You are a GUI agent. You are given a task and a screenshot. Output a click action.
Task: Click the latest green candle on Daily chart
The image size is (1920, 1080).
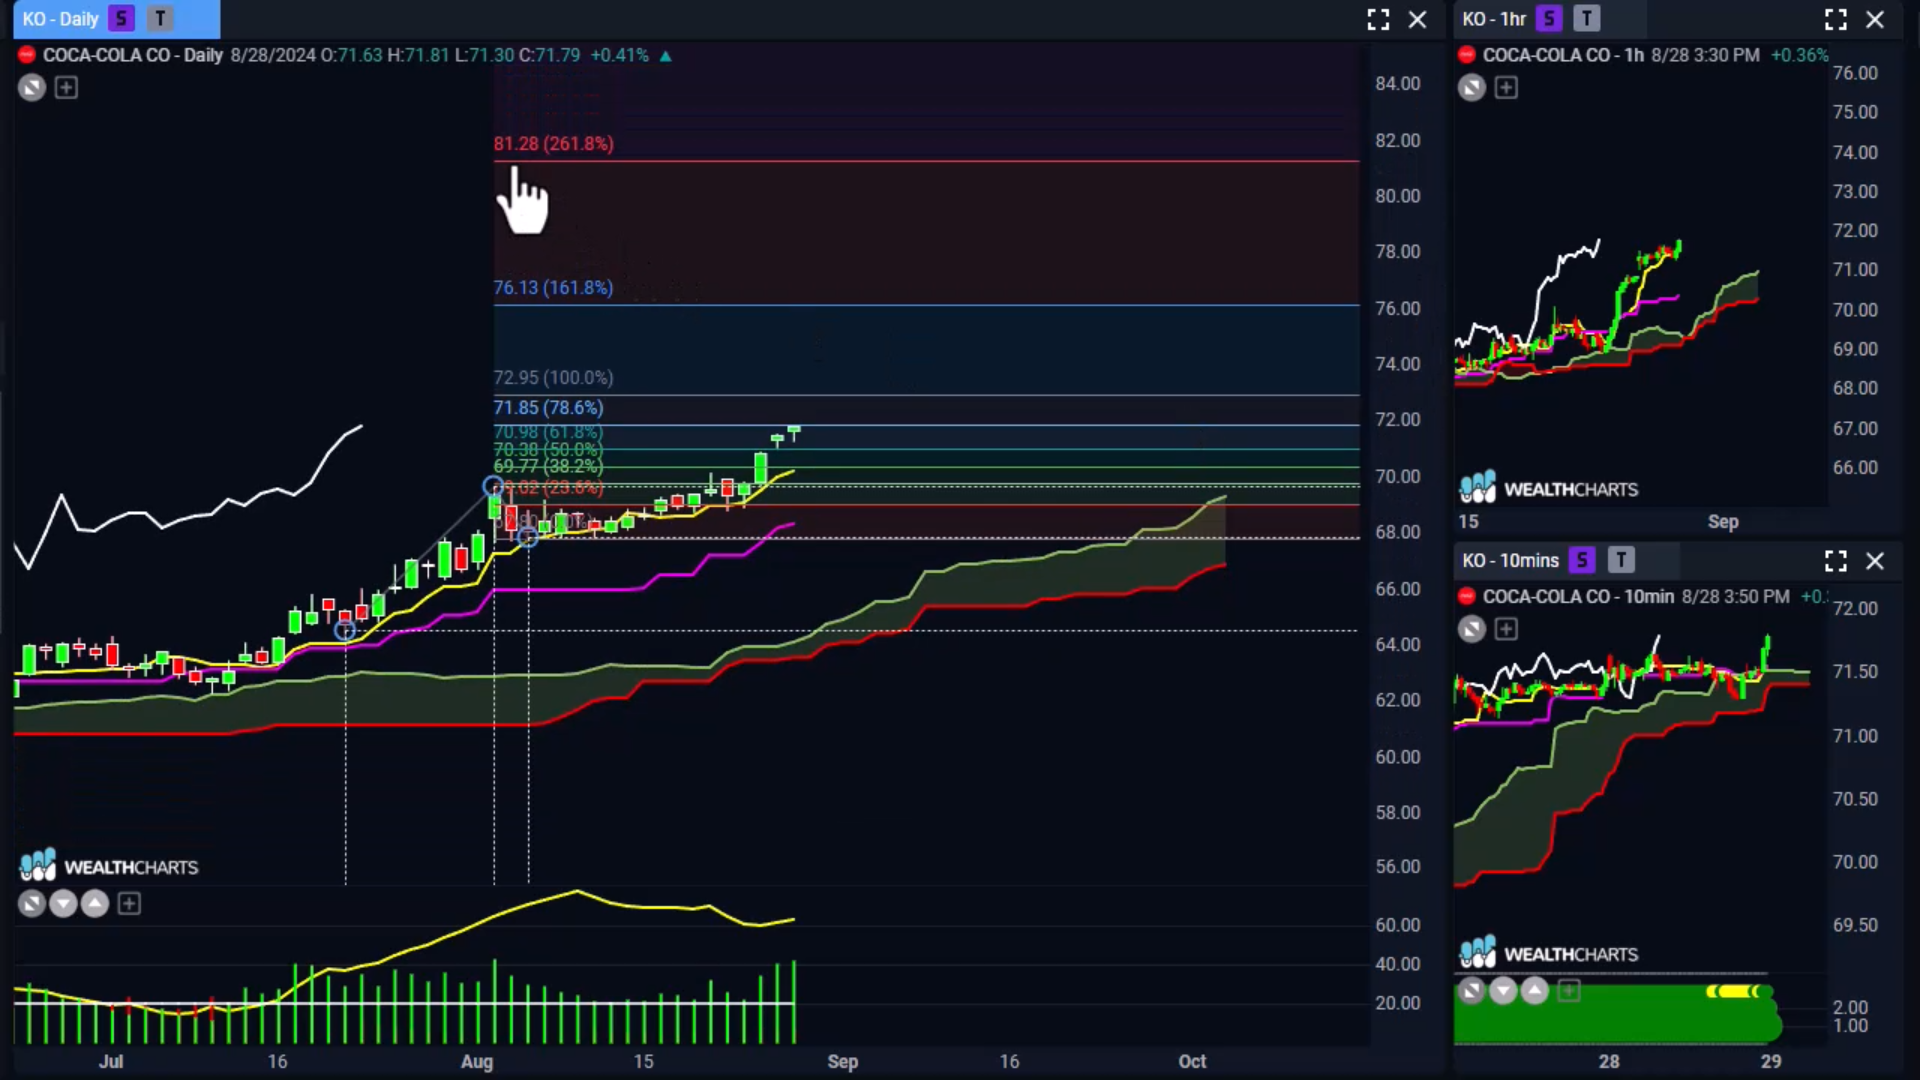click(x=794, y=432)
